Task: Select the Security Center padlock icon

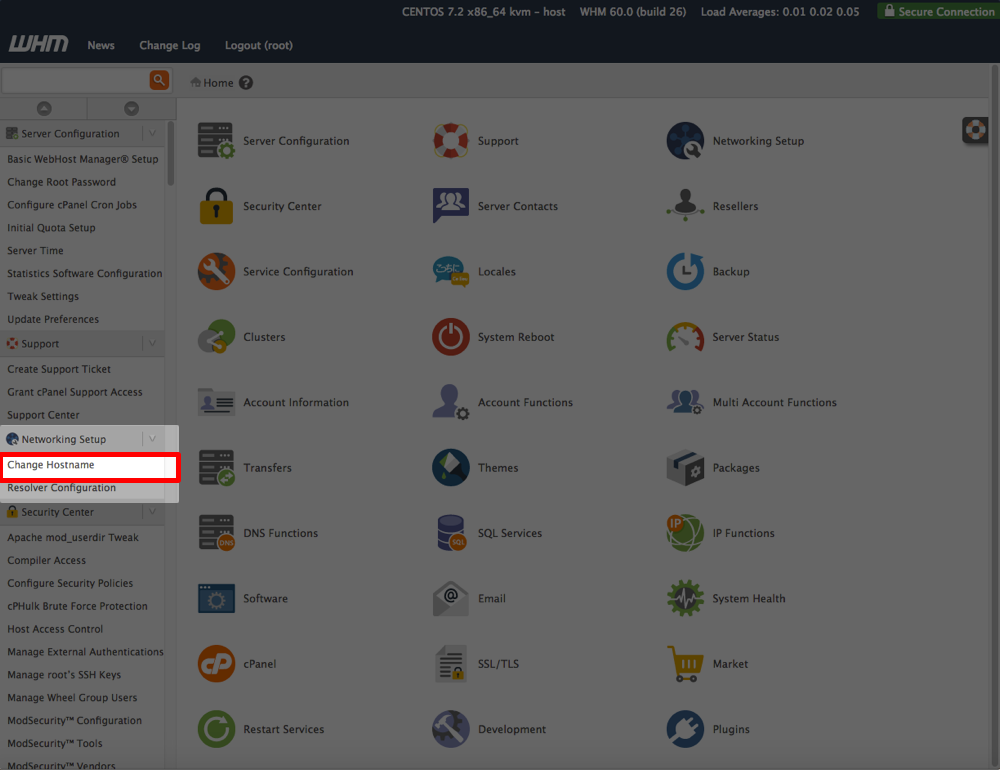Action: coord(215,206)
